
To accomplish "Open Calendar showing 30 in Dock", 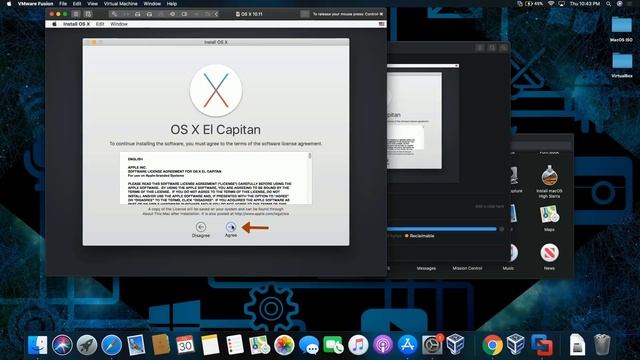I will [185, 345].
